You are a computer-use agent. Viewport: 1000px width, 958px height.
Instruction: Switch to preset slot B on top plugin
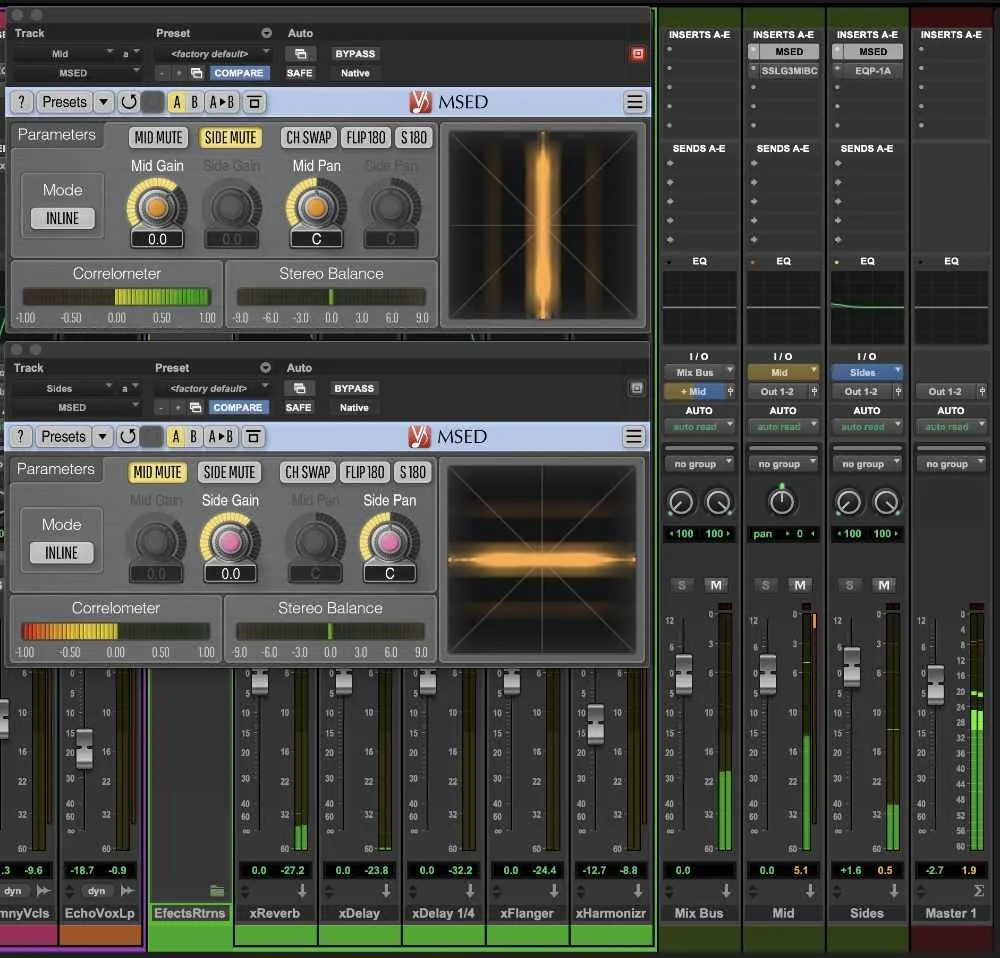tap(196, 101)
